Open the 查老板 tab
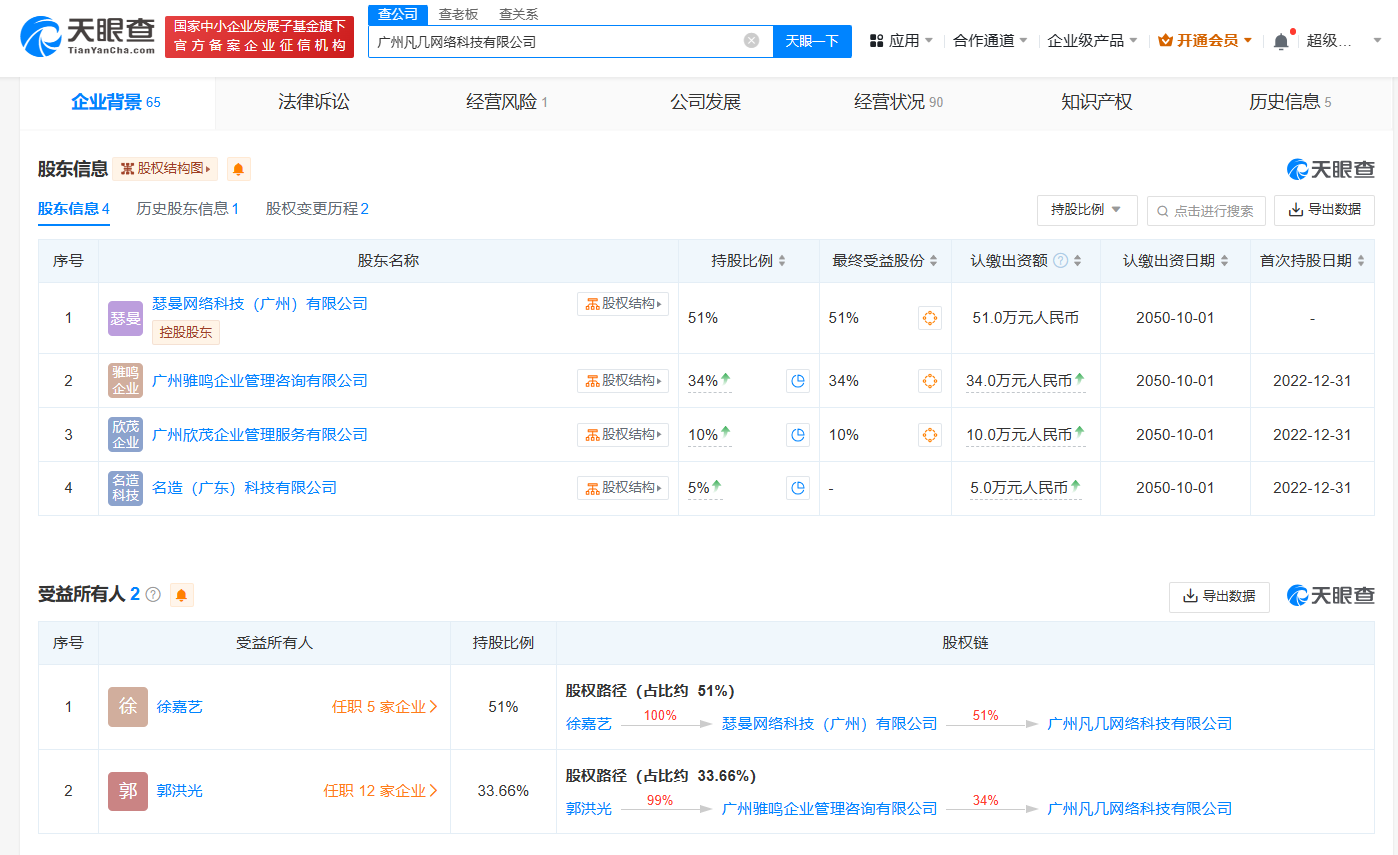Viewport: 1398px width, 855px height. [x=459, y=14]
